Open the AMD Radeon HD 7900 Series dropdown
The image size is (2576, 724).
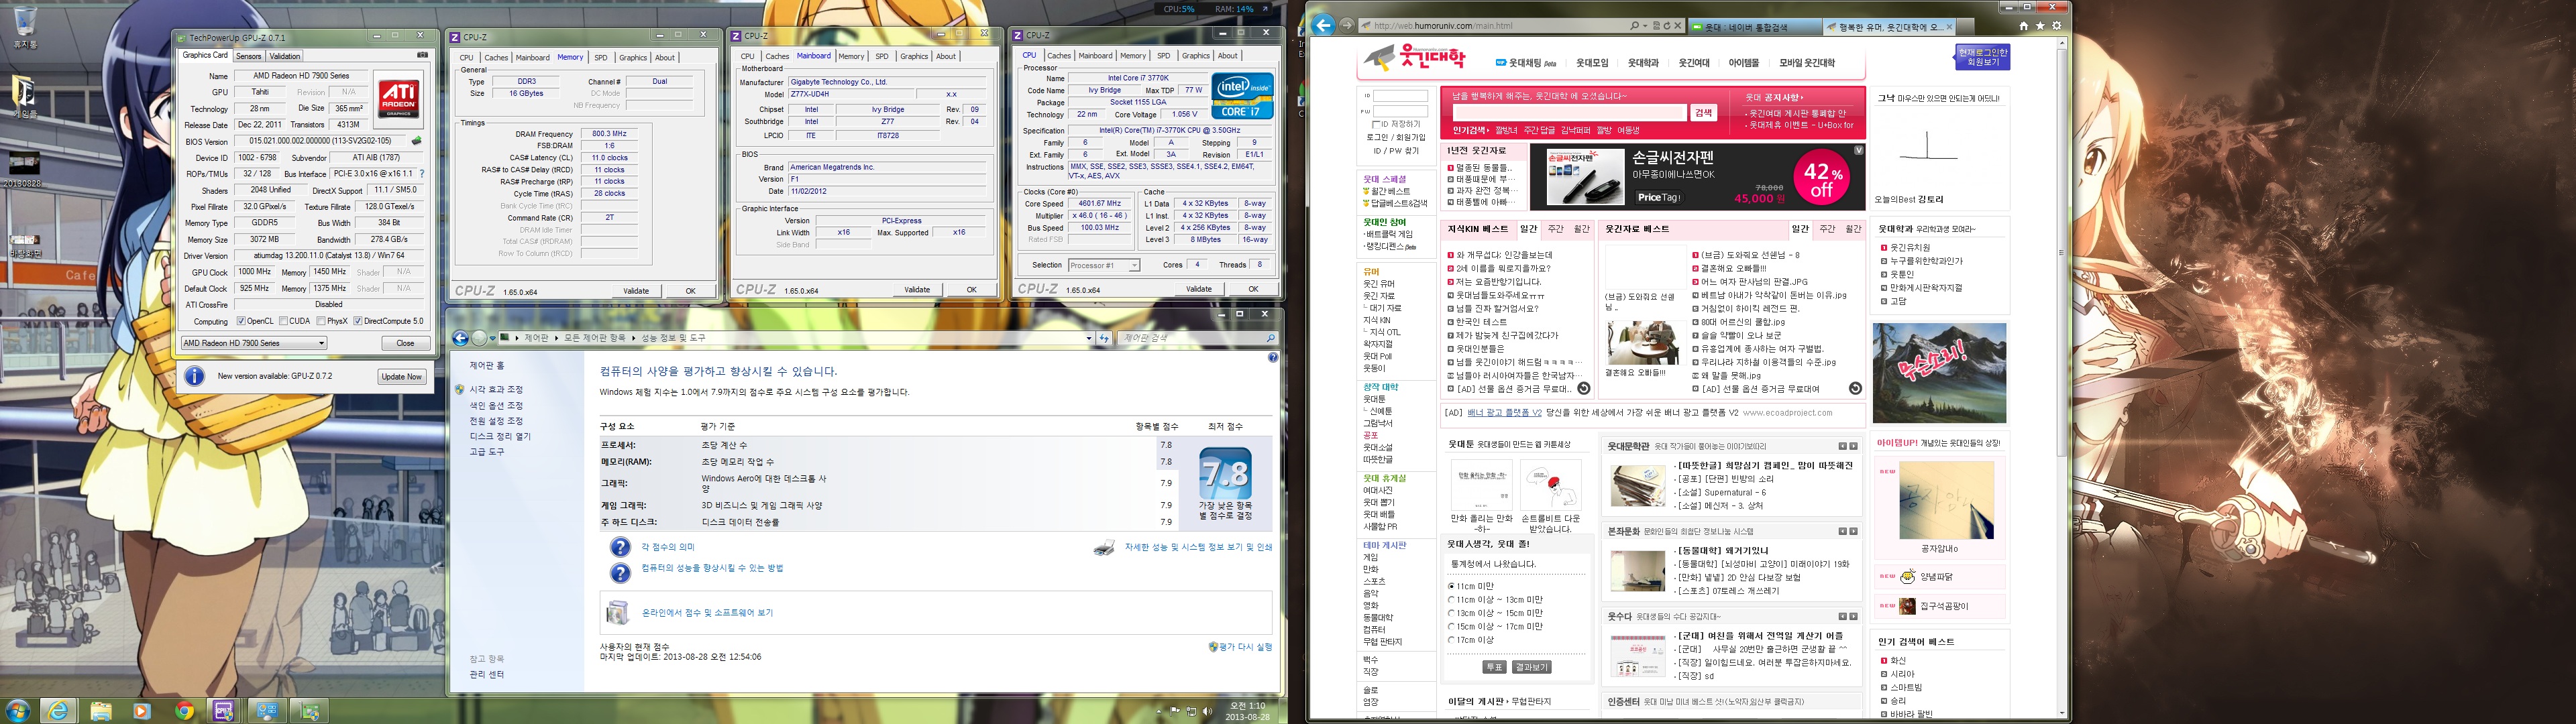(254, 343)
